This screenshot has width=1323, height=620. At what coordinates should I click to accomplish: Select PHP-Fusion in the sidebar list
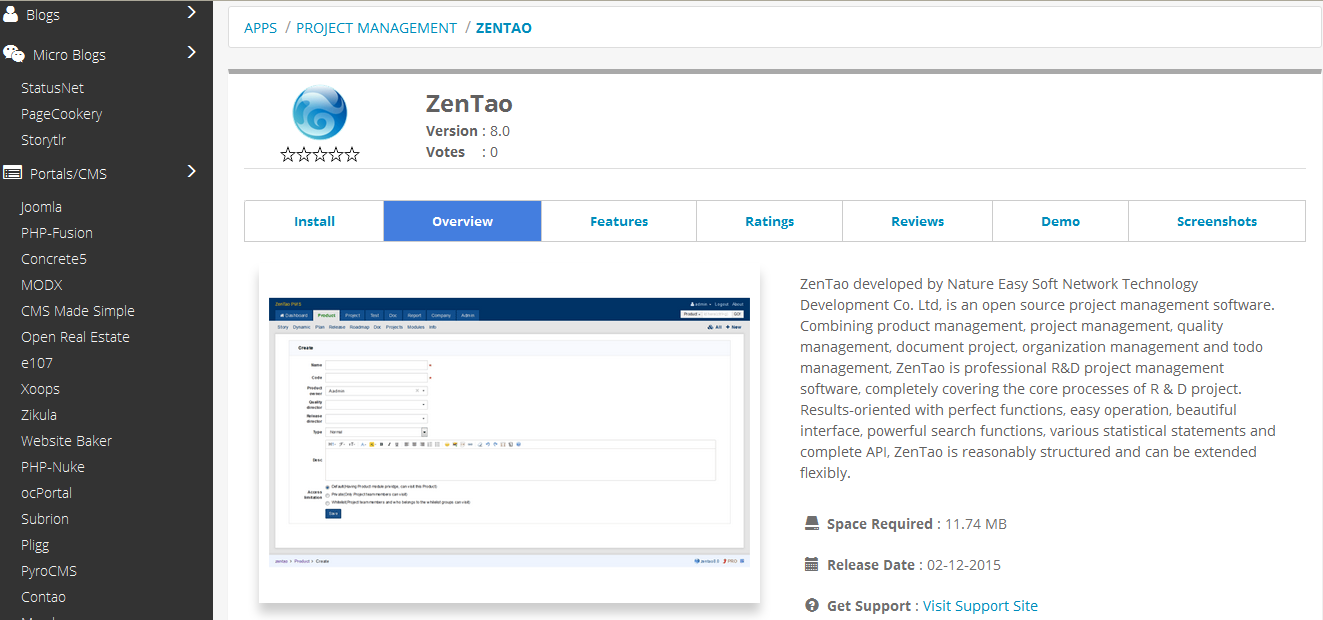tap(57, 233)
